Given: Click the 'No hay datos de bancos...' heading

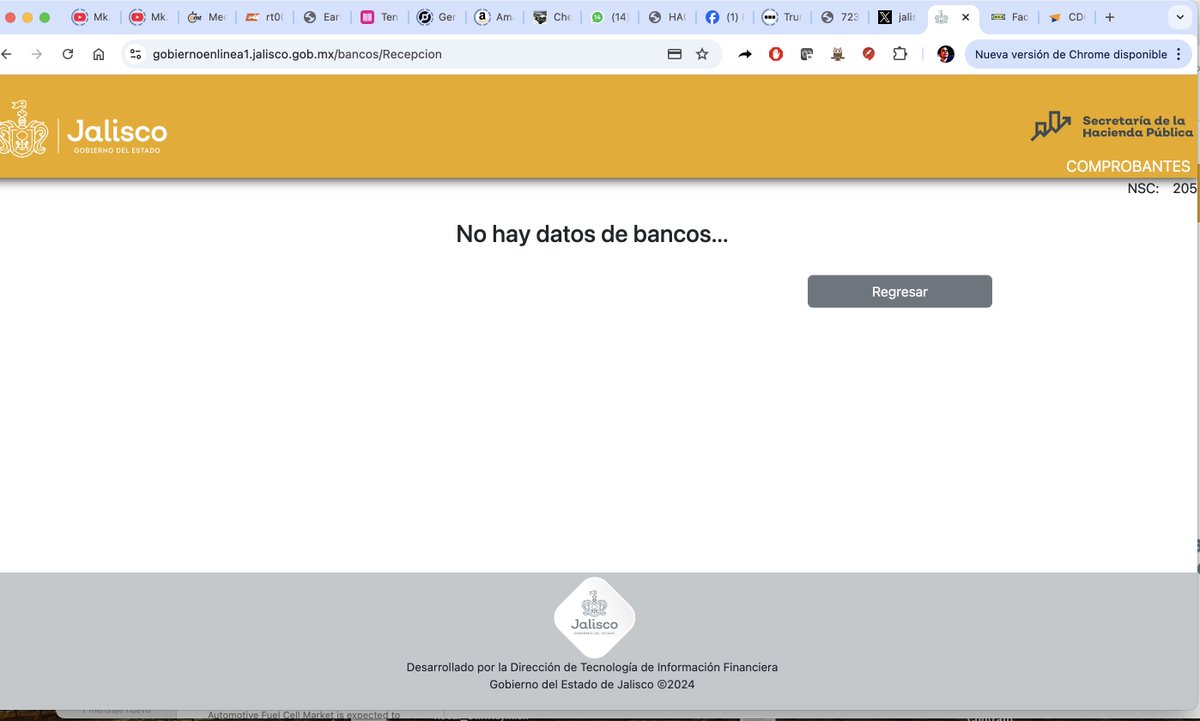Looking at the screenshot, I should (592, 235).
